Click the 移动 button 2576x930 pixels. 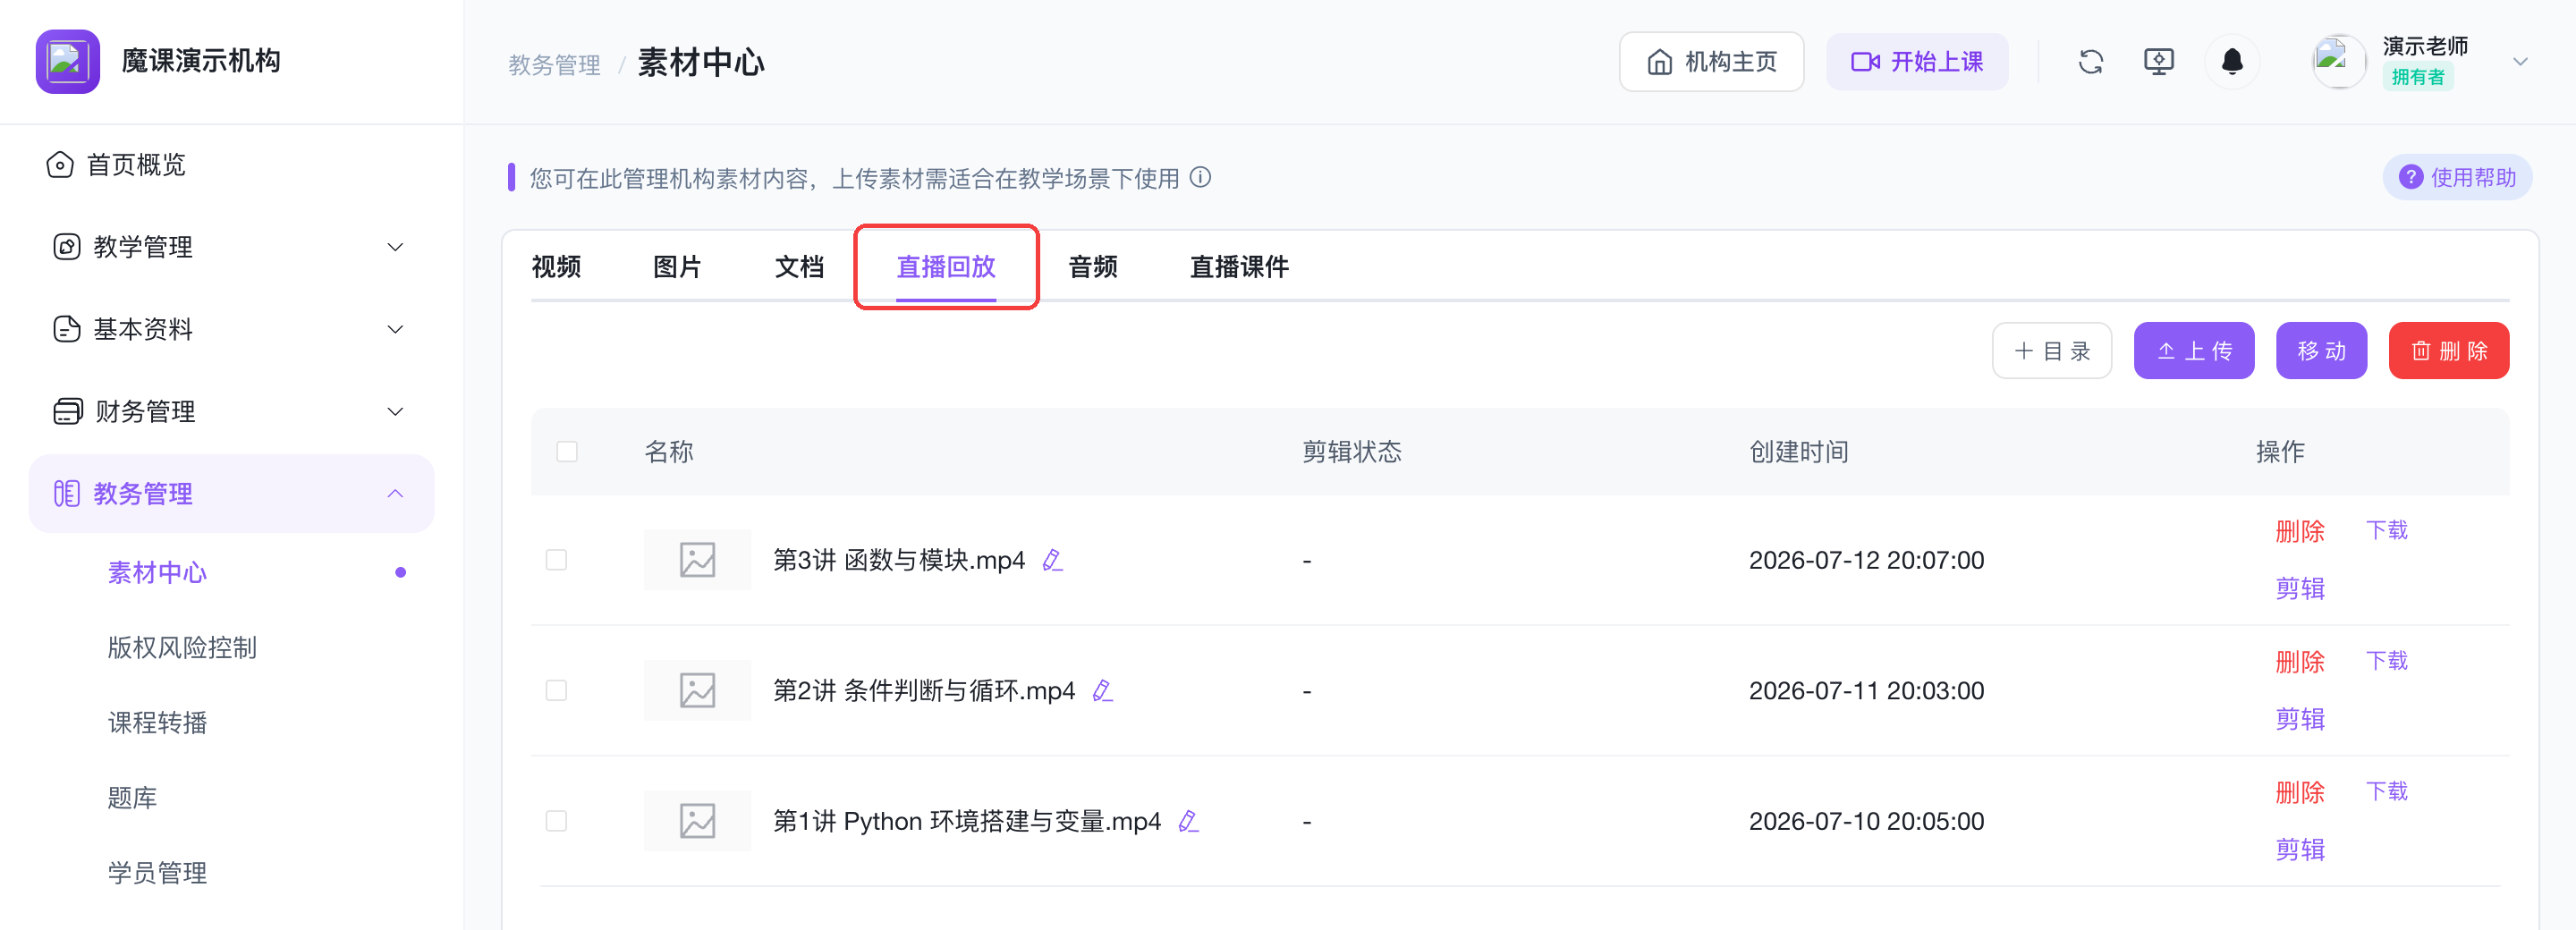click(2321, 351)
